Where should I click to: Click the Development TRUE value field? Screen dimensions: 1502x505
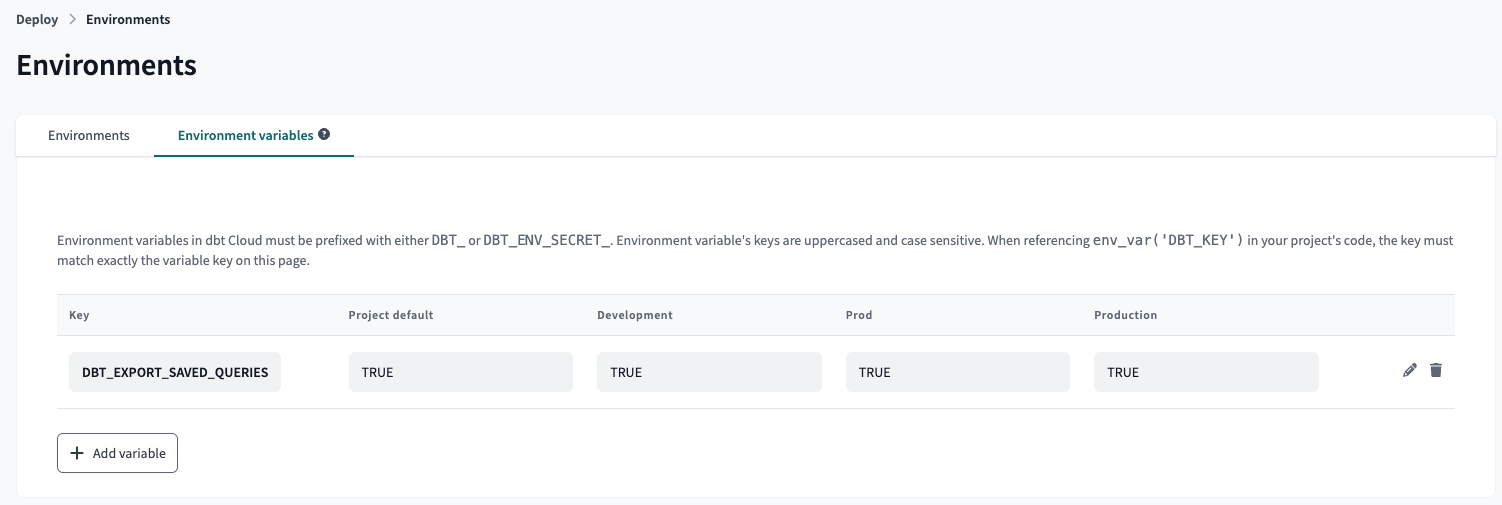tap(709, 372)
